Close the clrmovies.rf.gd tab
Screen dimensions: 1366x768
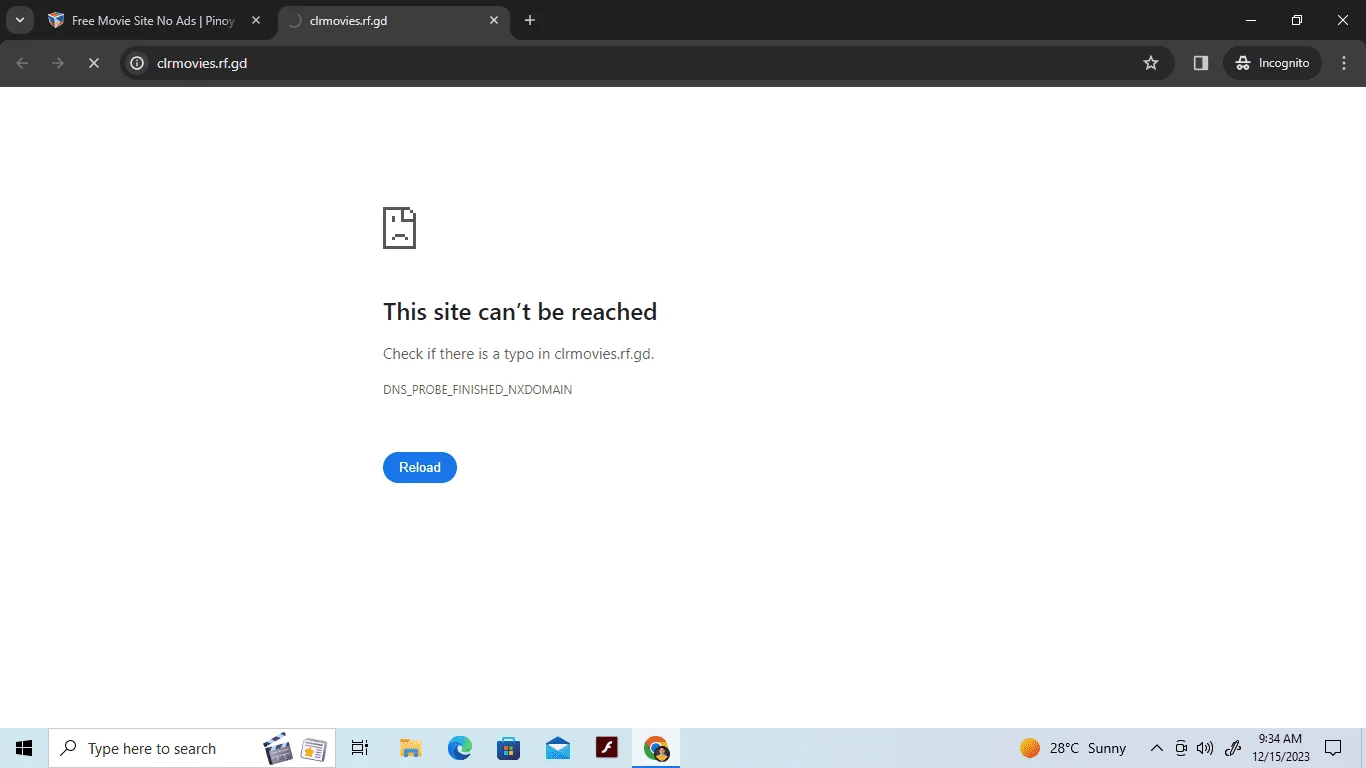coord(494,20)
